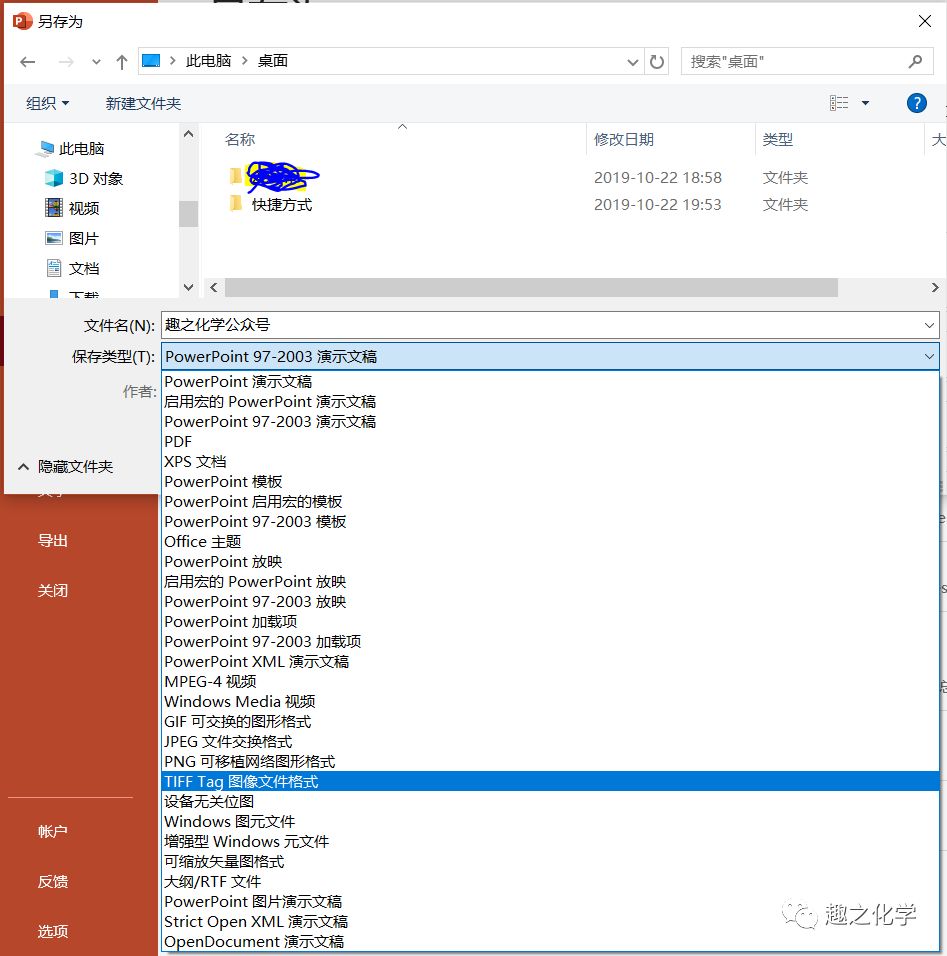Open the 快捷方式 folder
This screenshot has width=947, height=956.
[x=282, y=205]
